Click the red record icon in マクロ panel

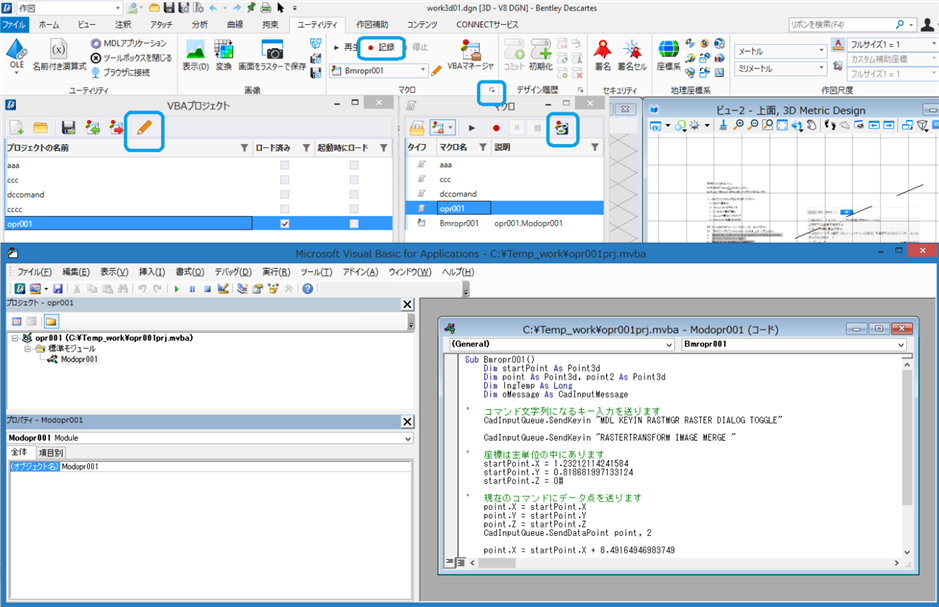point(496,128)
